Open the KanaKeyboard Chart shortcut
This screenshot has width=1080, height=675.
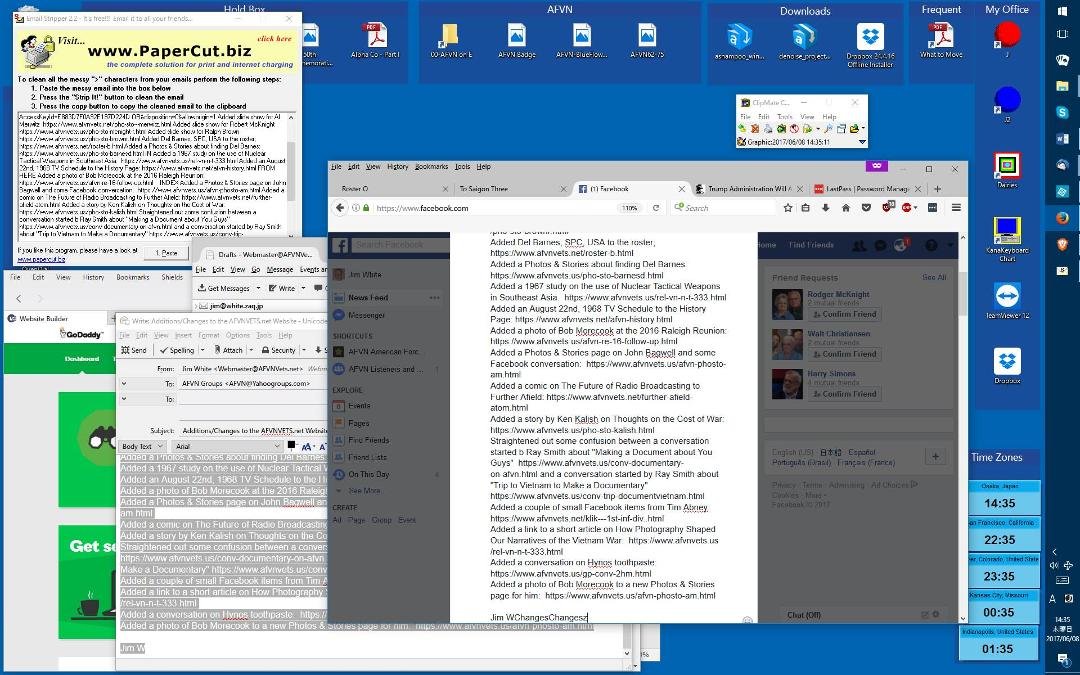point(1007,239)
